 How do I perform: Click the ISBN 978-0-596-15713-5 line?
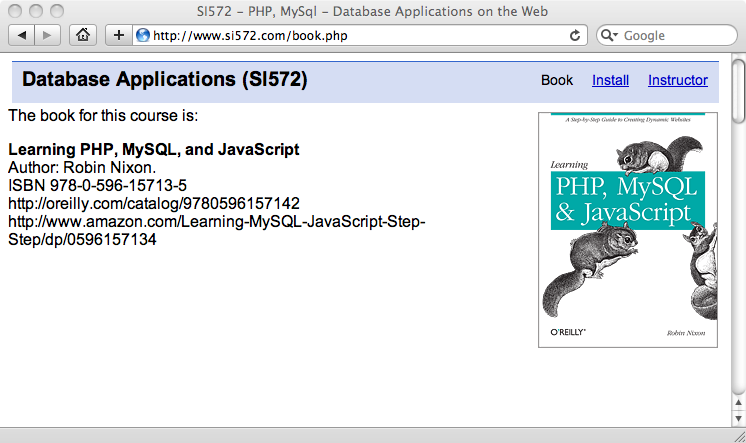[98, 186]
